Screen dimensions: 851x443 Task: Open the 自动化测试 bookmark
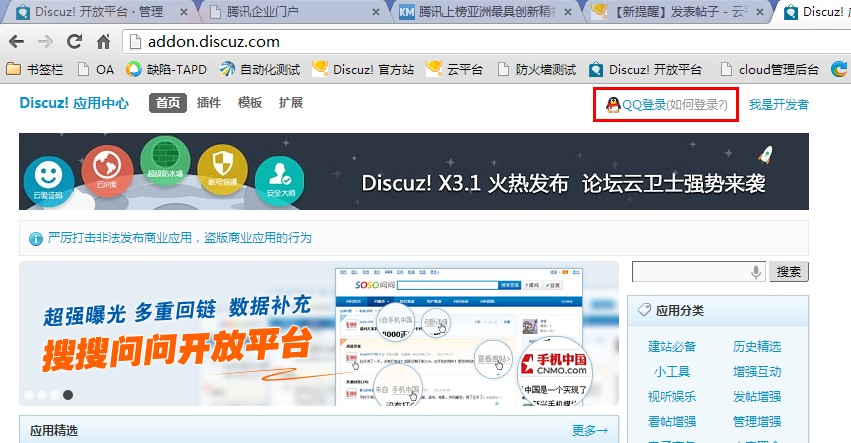coord(260,69)
